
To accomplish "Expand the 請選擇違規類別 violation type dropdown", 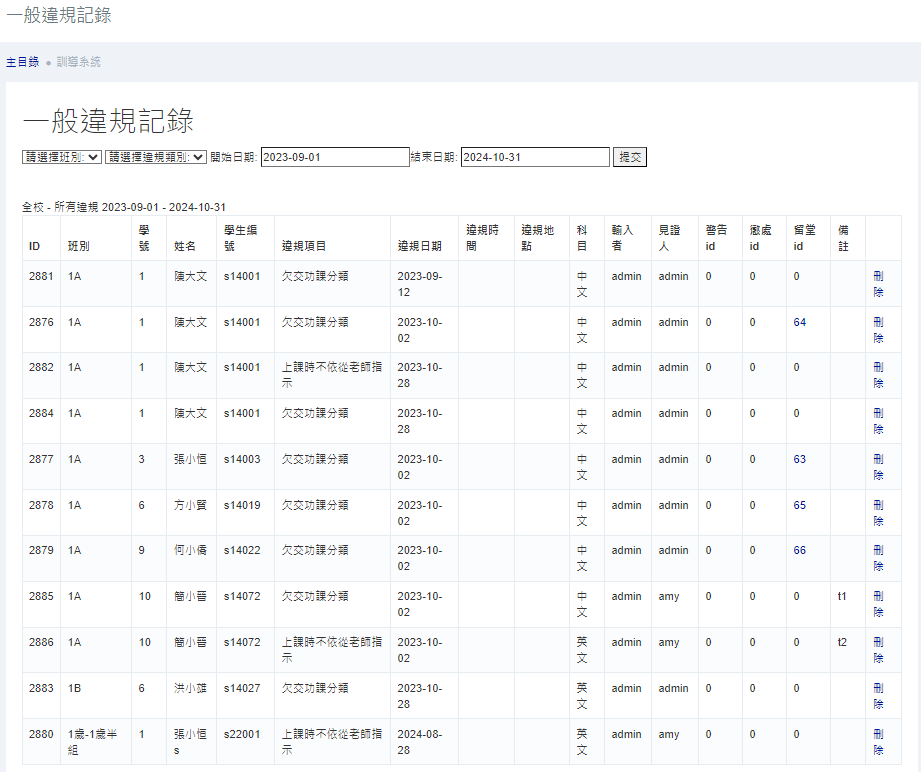I will click(155, 157).
